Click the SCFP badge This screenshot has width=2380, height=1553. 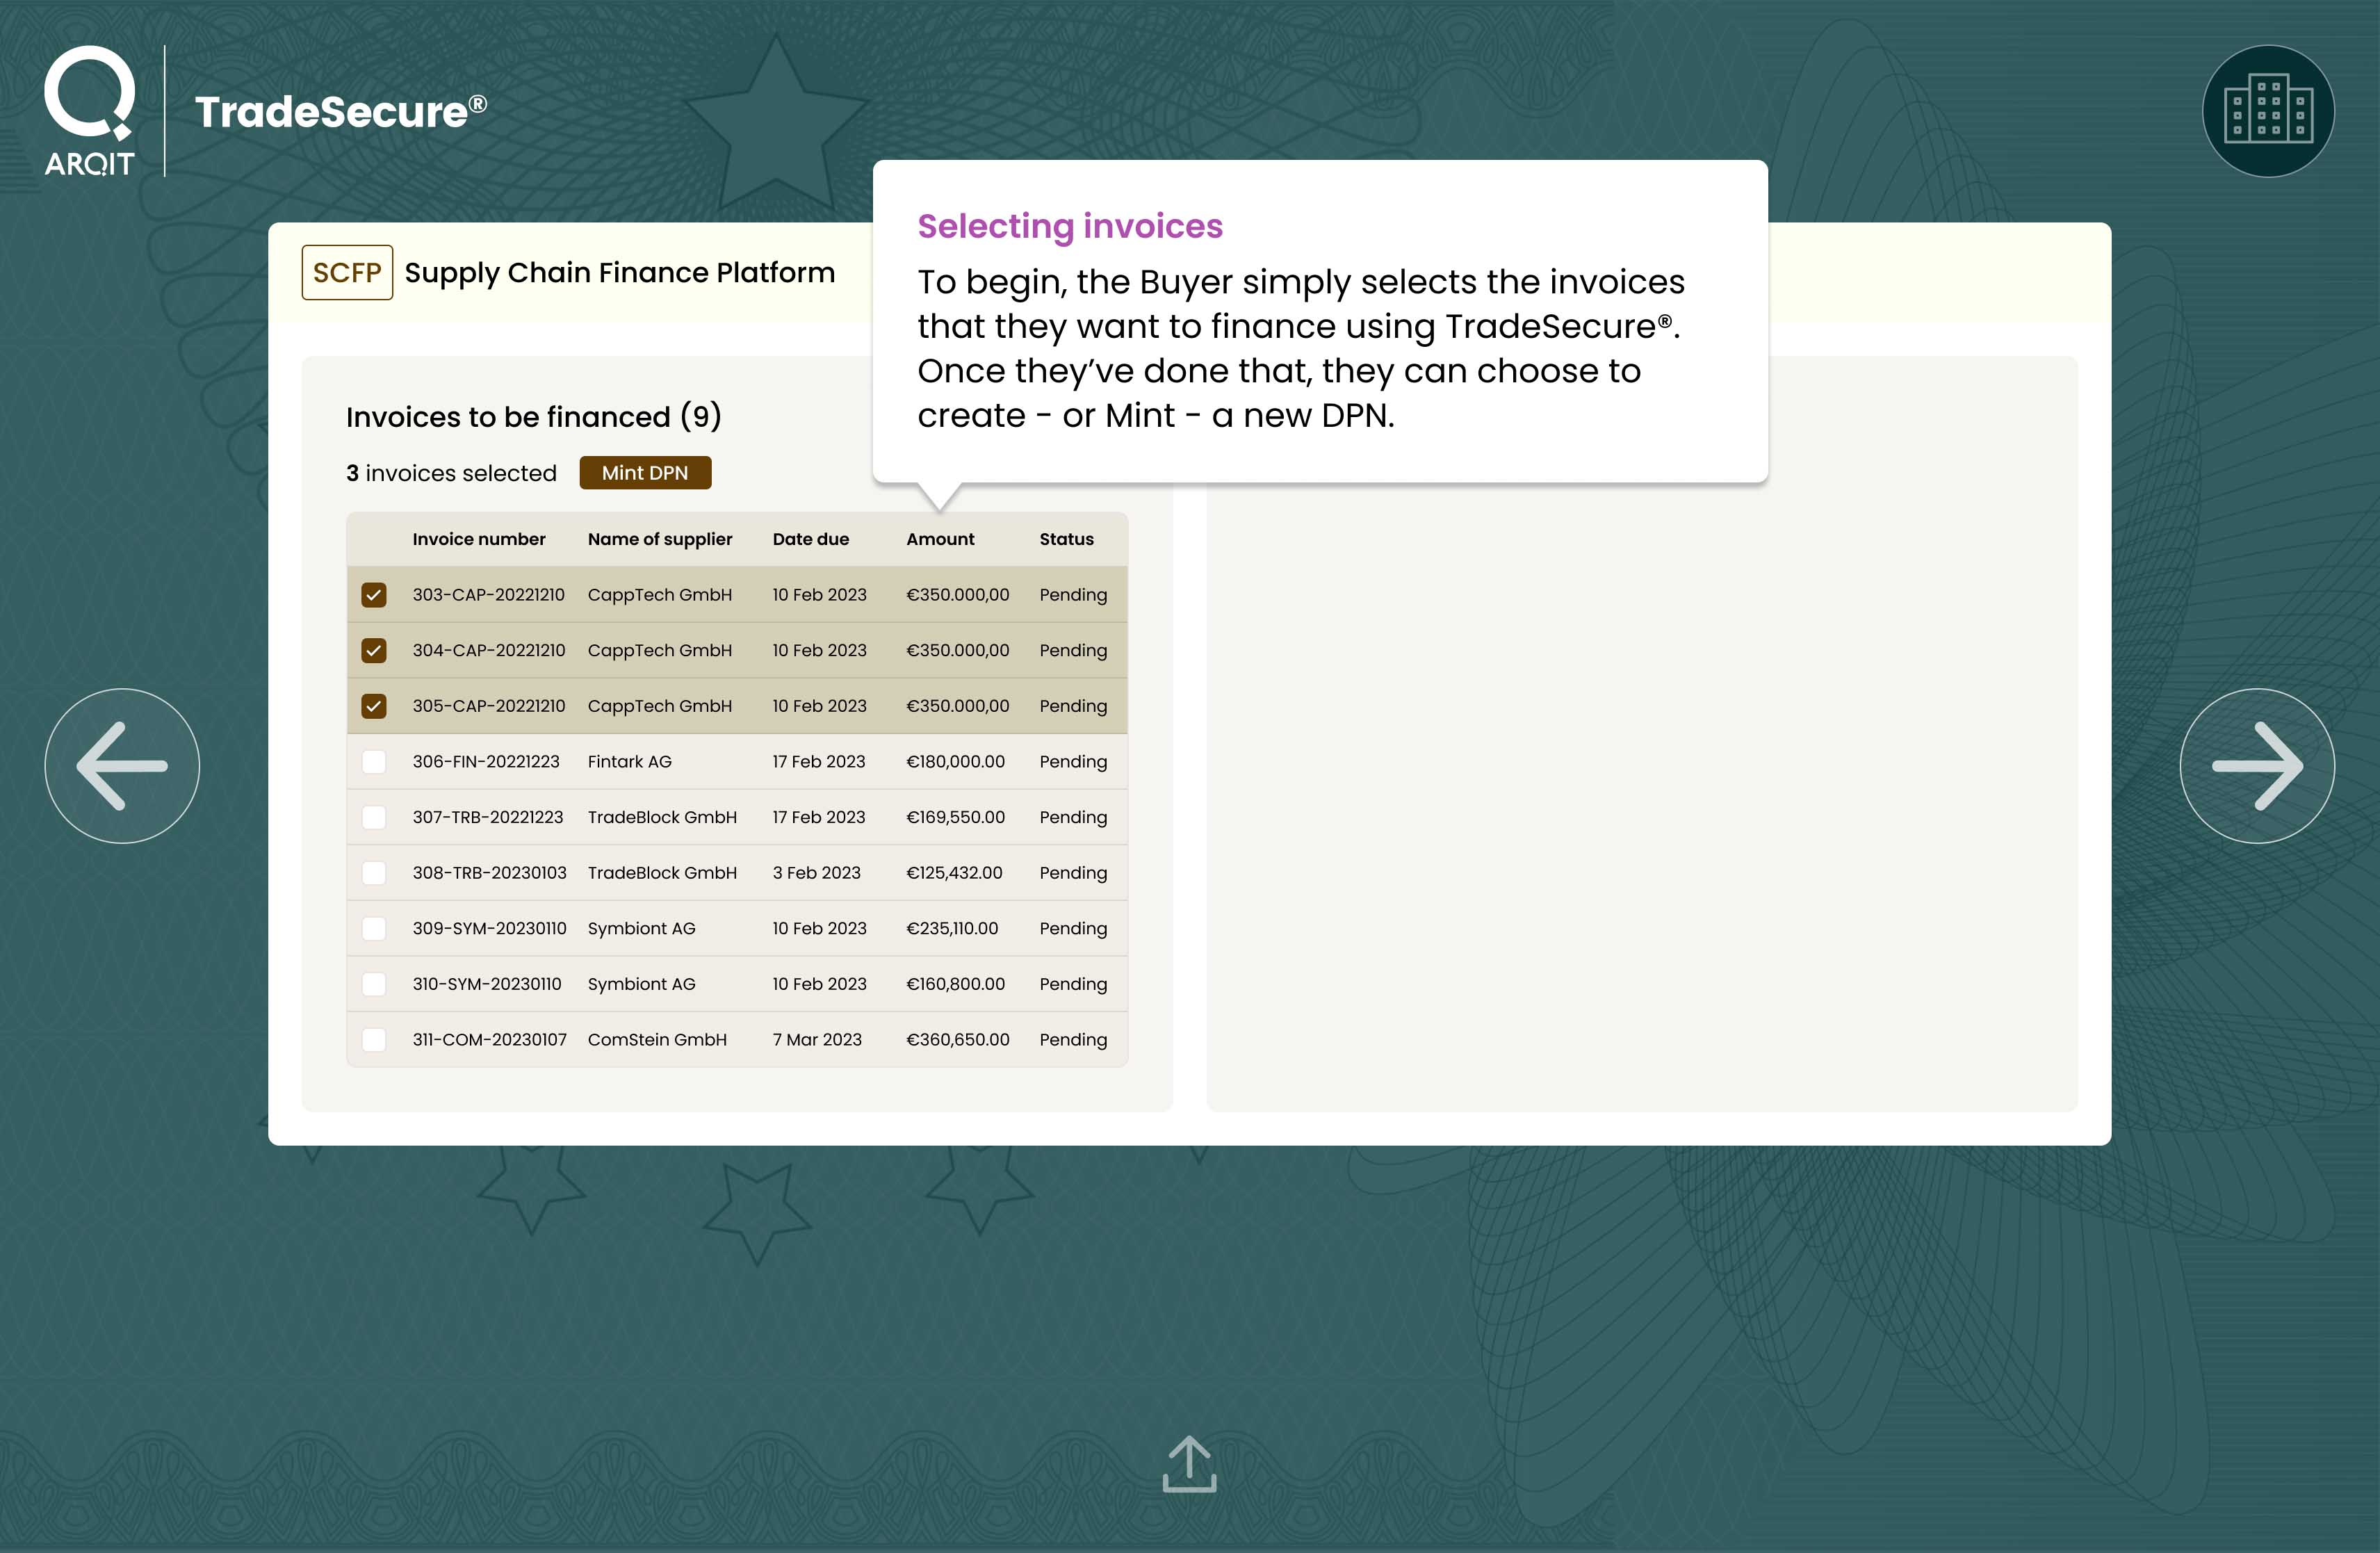pos(347,272)
